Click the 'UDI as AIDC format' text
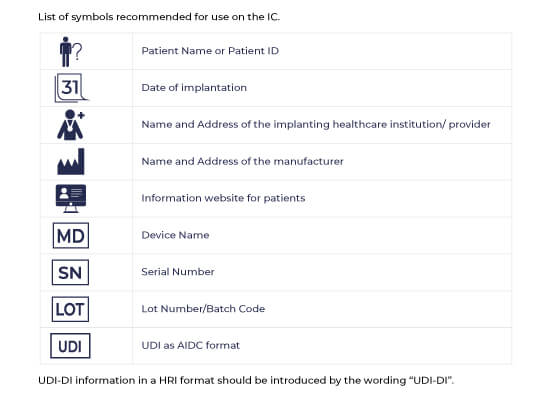The image size is (550, 396). [190, 345]
